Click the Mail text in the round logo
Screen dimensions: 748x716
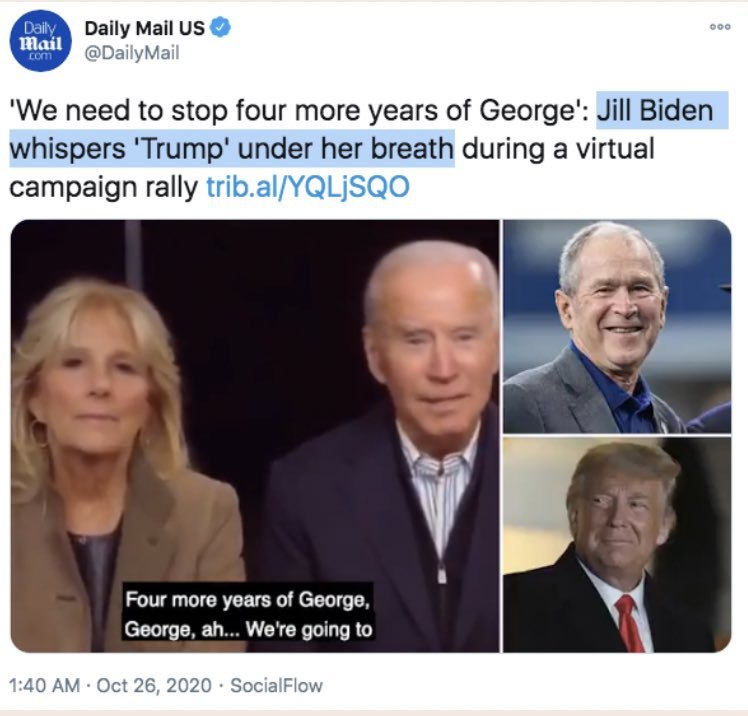click(x=41, y=43)
